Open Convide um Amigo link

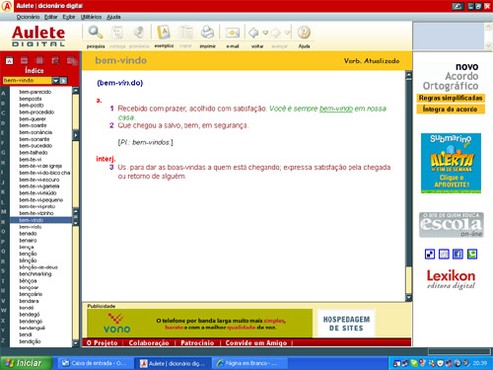click(x=256, y=343)
